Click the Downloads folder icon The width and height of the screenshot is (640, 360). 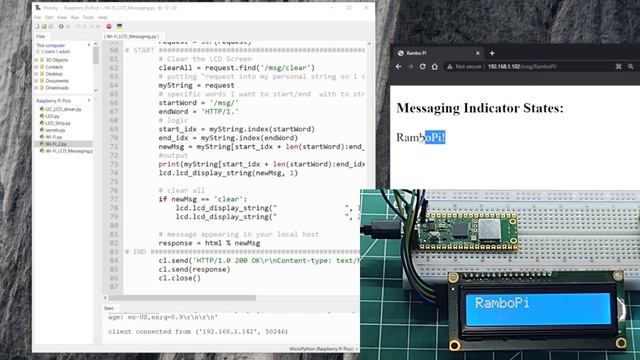[42, 88]
